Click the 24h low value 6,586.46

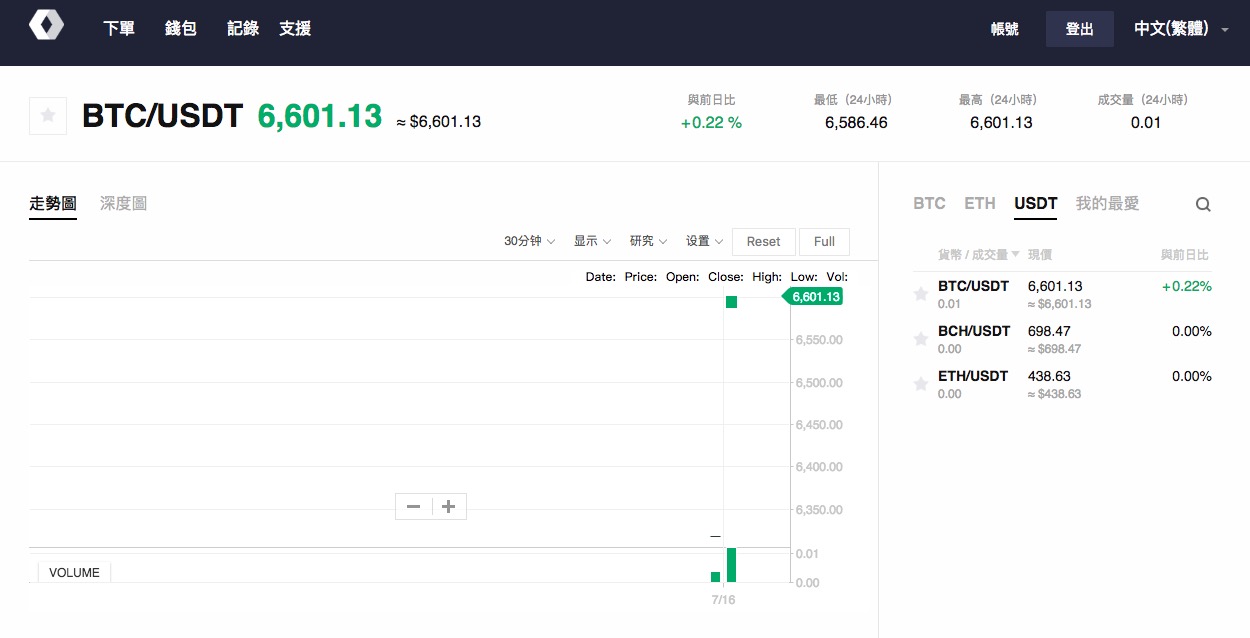[856, 123]
